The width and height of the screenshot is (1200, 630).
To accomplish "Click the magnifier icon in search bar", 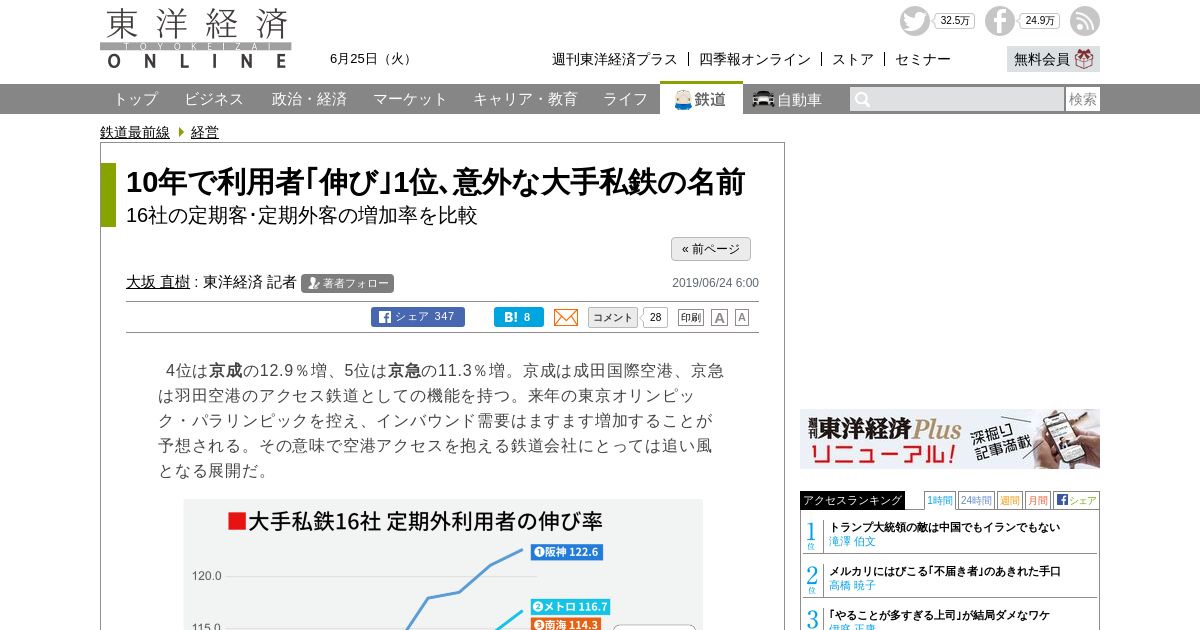I will pyautogui.click(x=863, y=99).
